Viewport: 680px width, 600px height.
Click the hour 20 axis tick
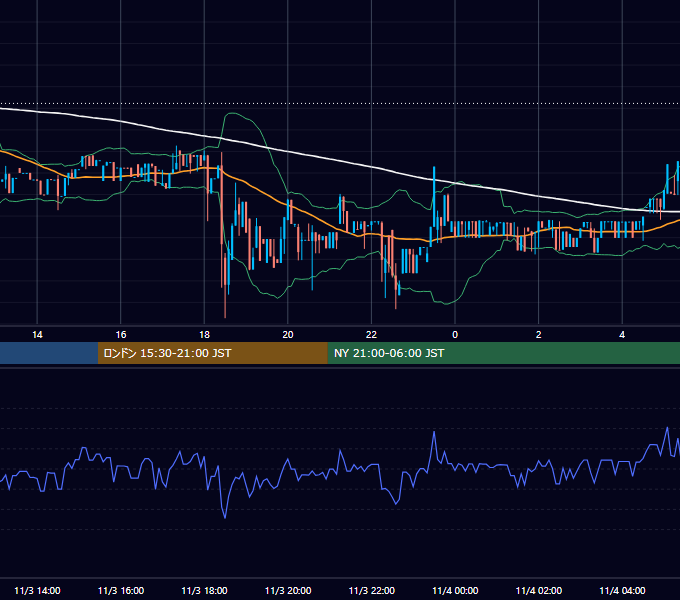point(288,335)
